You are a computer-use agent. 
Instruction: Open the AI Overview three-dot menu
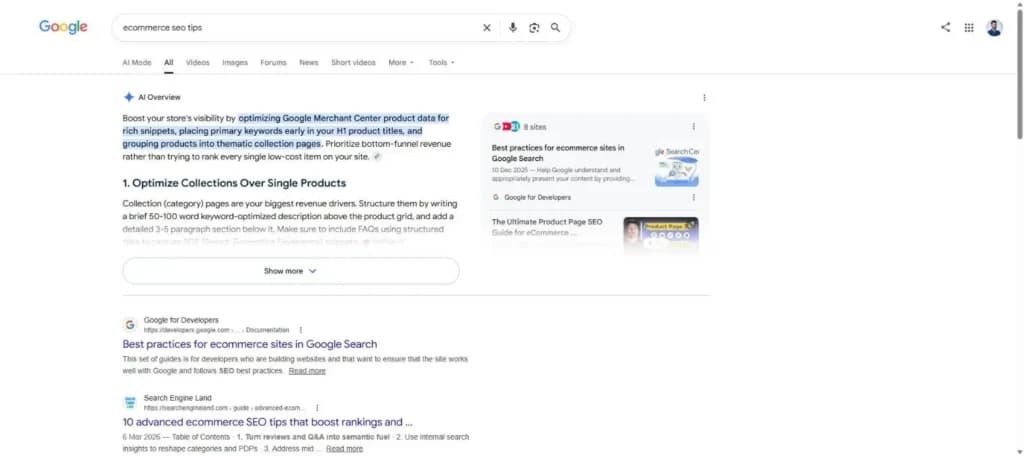pos(704,97)
